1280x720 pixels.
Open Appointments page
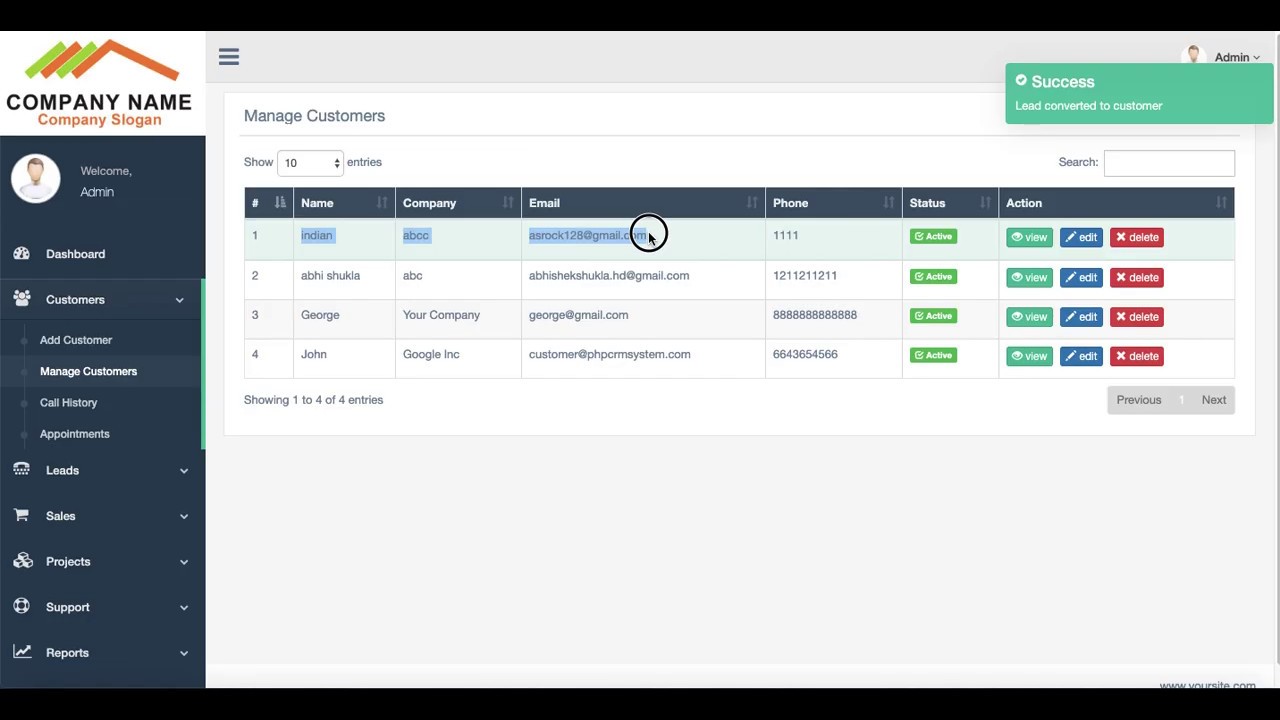click(74, 434)
